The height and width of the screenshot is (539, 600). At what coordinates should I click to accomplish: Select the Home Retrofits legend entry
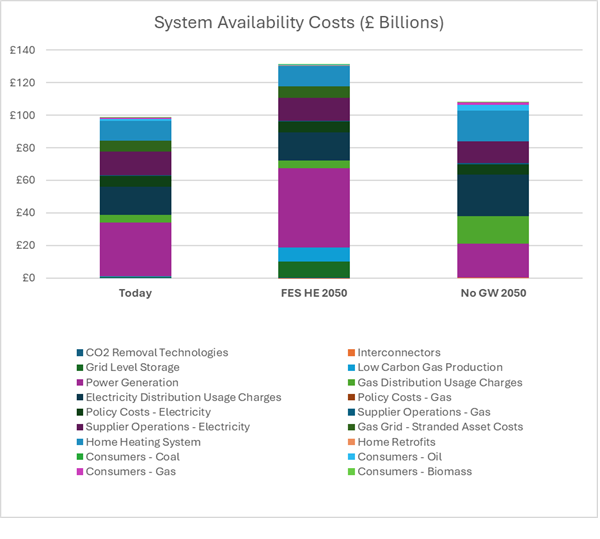(x=396, y=442)
